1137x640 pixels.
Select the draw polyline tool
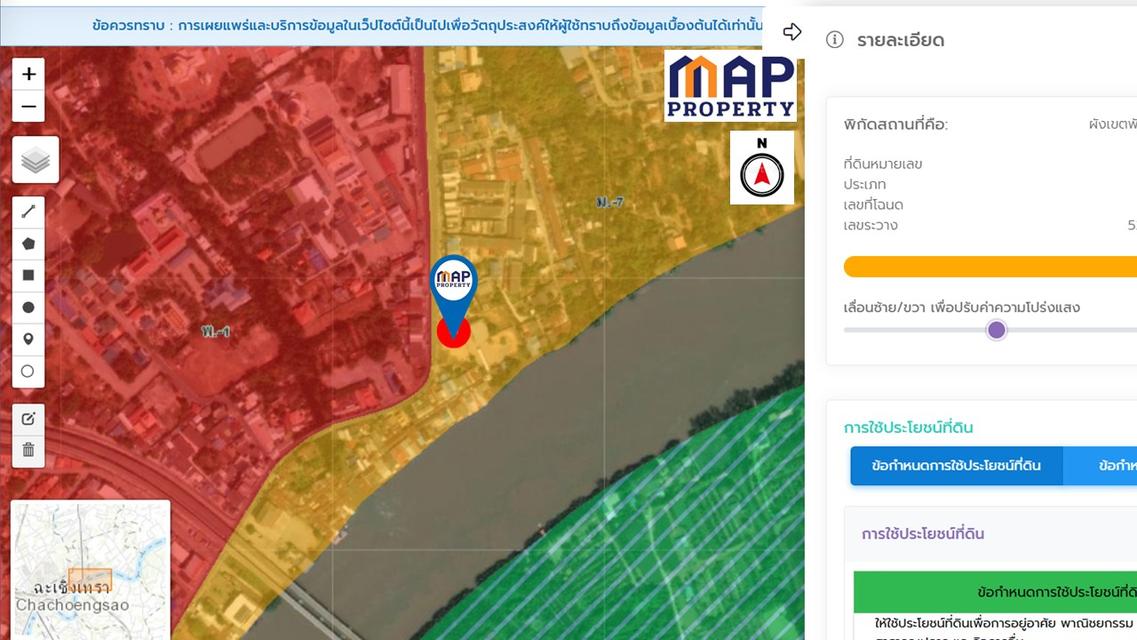28,211
